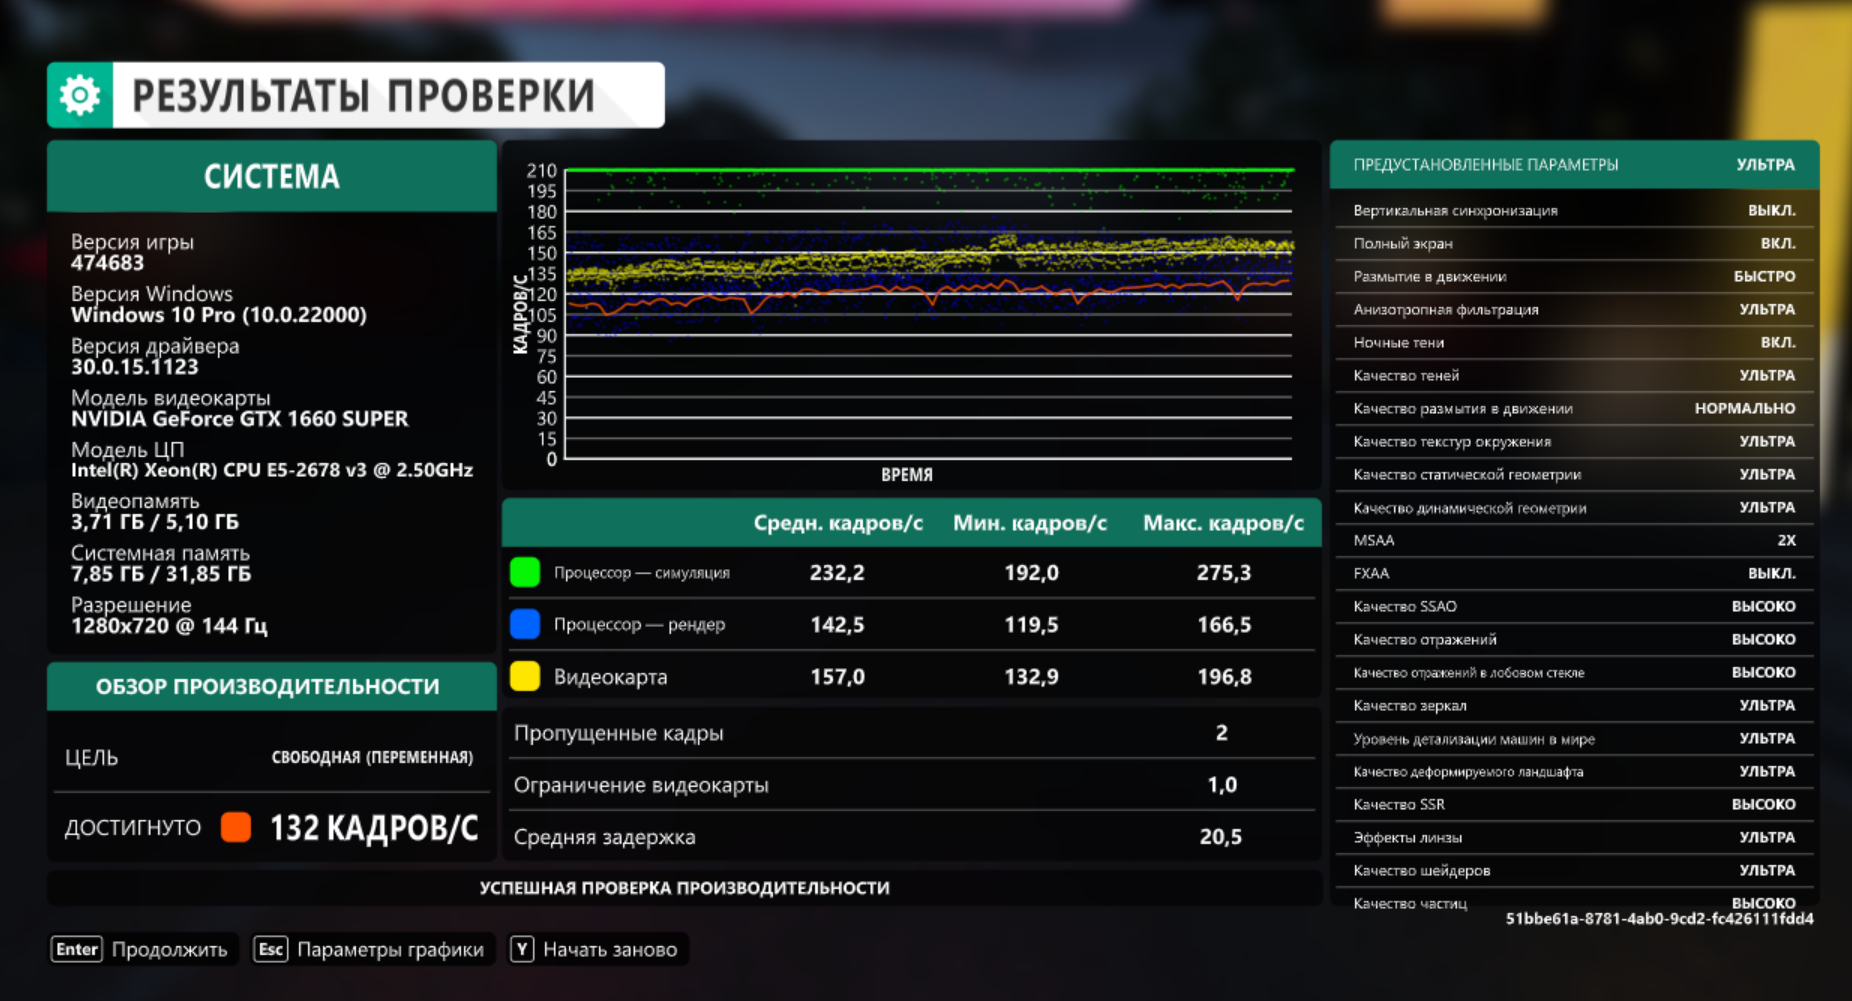Select the СИСТЕМА panel header
This screenshot has height=1001, width=1852.
[x=272, y=176]
